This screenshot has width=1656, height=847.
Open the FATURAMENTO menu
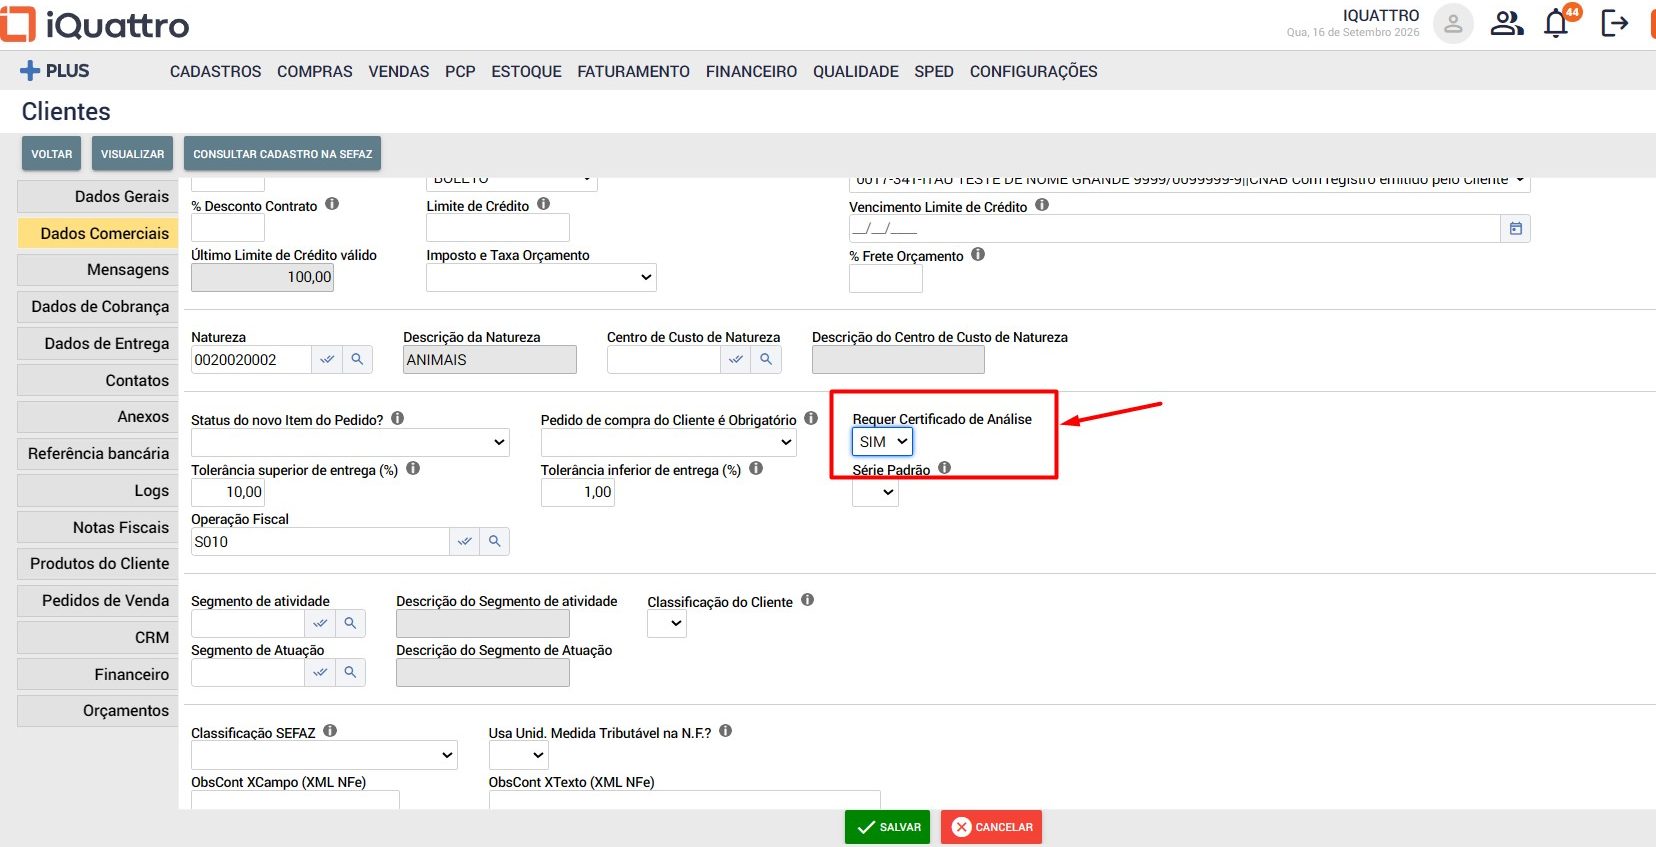coord(633,71)
